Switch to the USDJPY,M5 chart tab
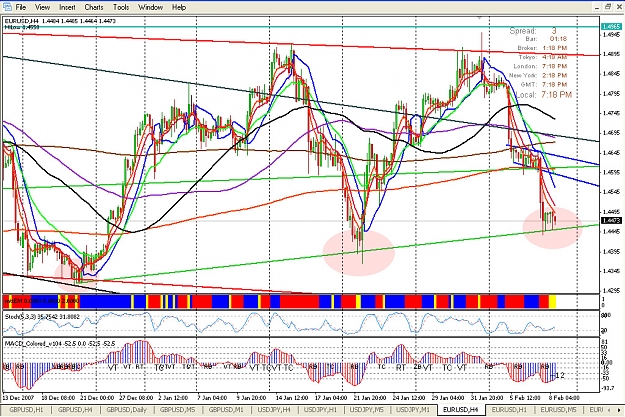Screen dimensions: 625x417 click(367, 409)
